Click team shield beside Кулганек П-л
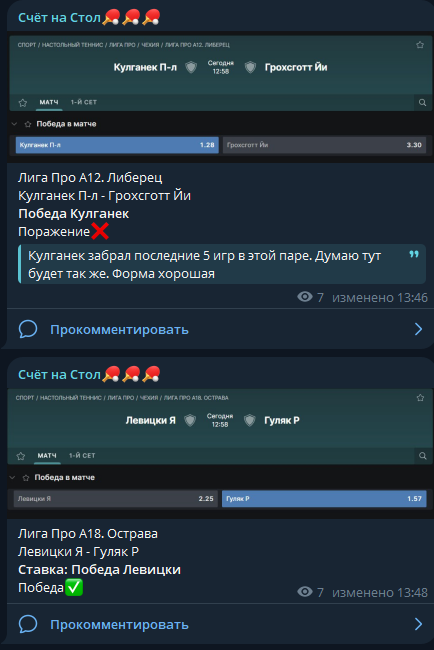 (191, 67)
